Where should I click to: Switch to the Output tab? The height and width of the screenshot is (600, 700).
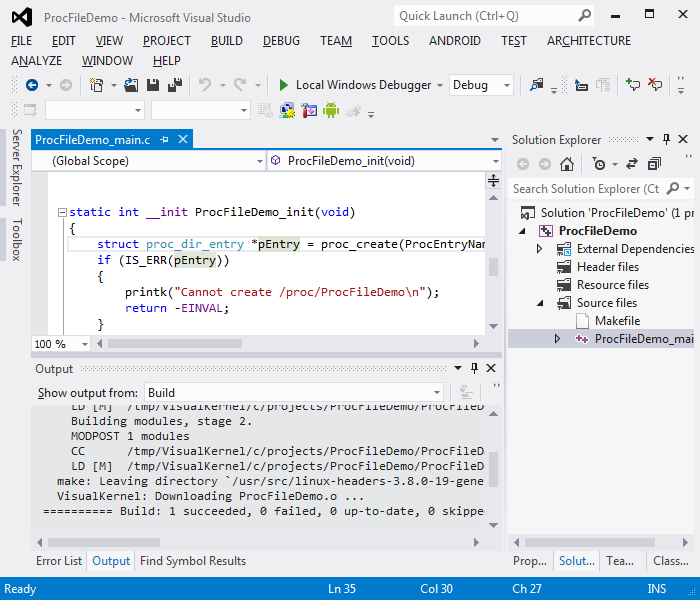(111, 561)
